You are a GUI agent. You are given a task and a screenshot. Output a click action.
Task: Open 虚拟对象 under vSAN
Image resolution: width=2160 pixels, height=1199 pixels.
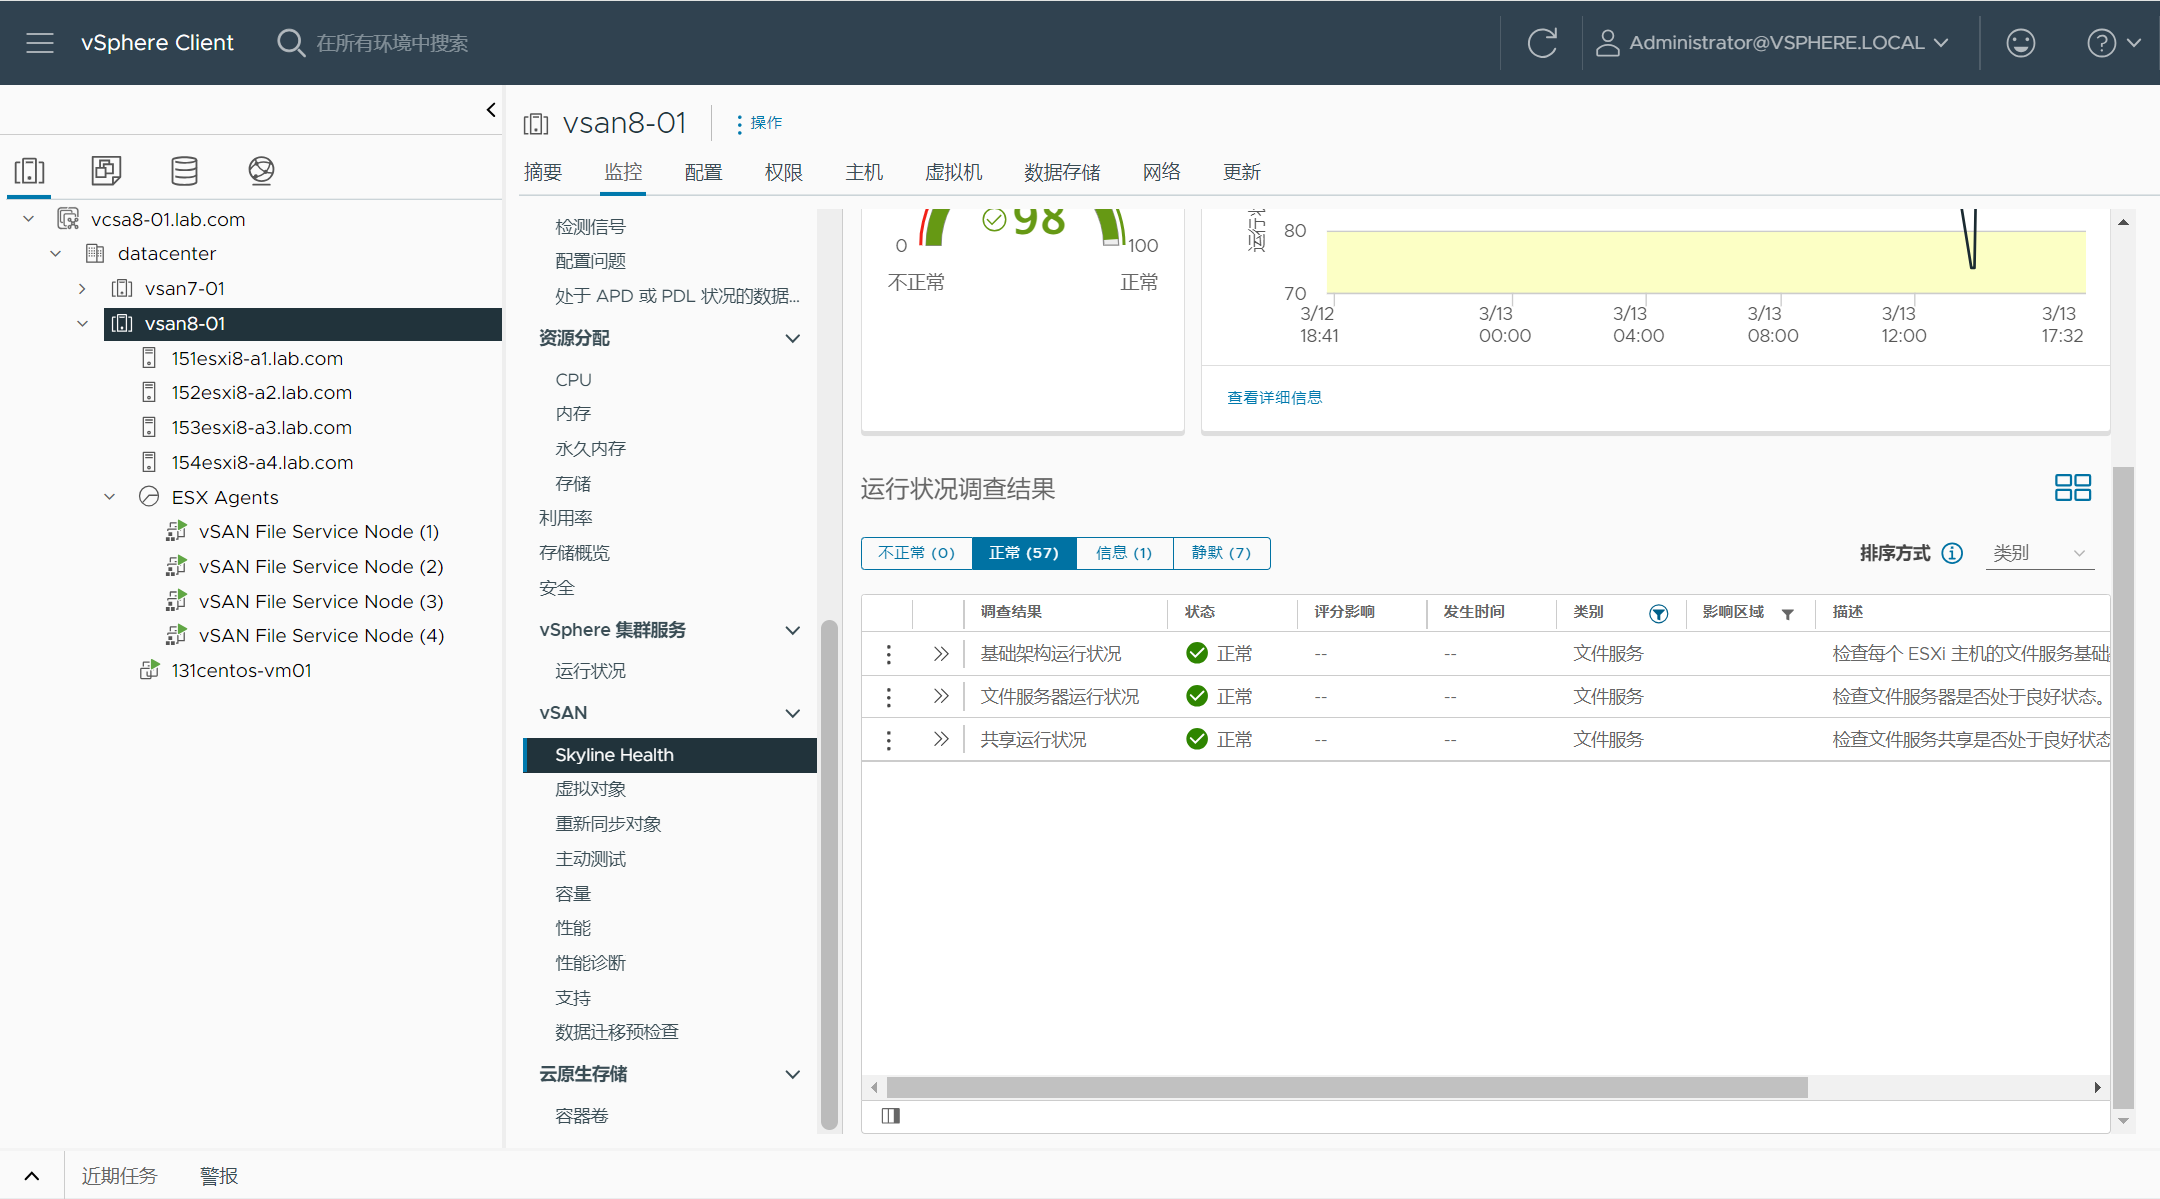pyautogui.click(x=590, y=789)
